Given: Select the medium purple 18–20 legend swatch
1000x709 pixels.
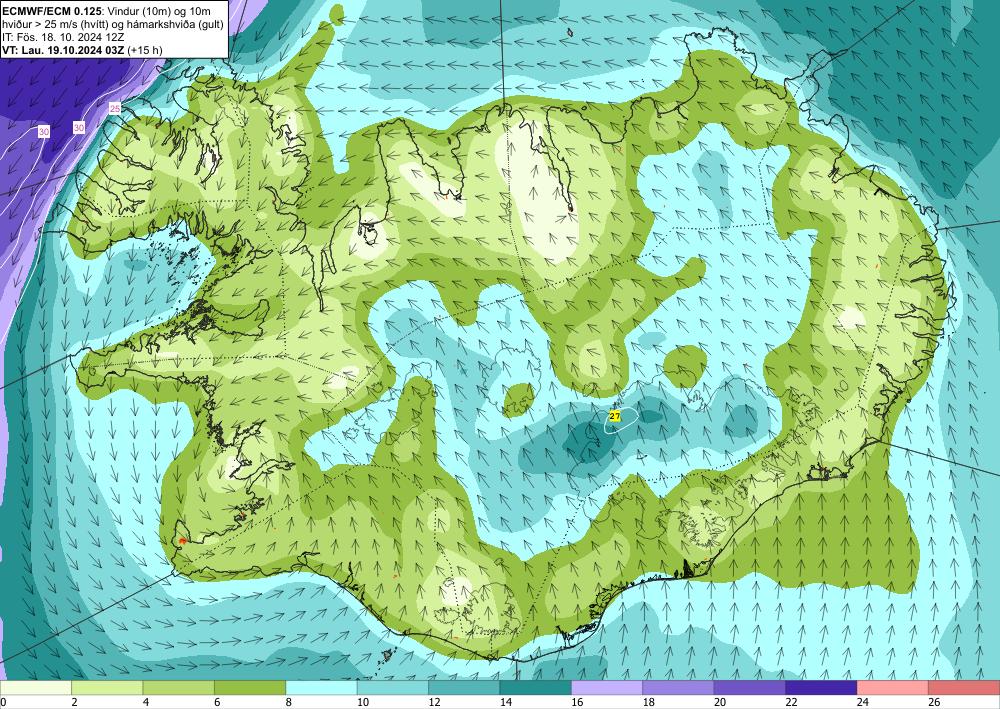Looking at the screenshot, I should coord(679,688).
